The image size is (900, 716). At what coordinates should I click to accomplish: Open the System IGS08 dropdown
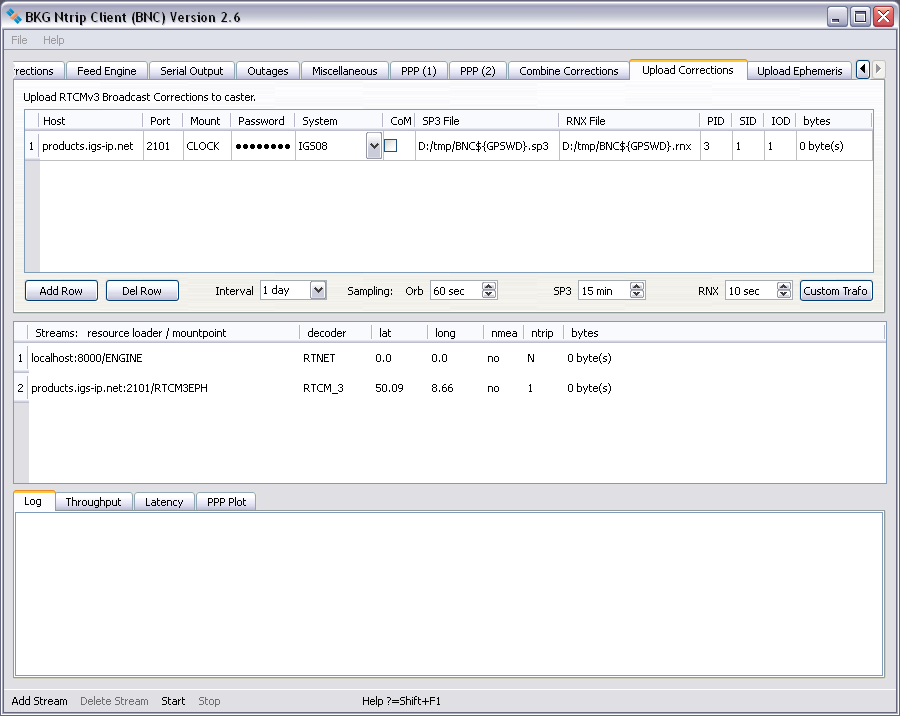pos(374,146)
